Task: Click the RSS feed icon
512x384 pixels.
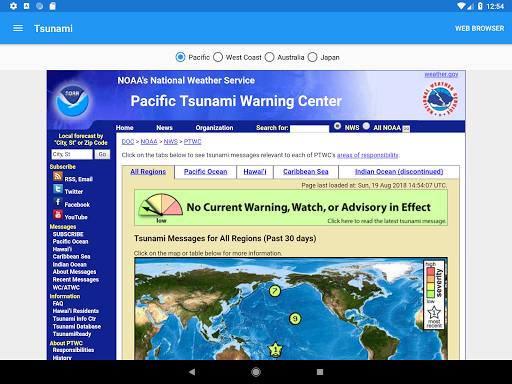Action: [58, 176]
